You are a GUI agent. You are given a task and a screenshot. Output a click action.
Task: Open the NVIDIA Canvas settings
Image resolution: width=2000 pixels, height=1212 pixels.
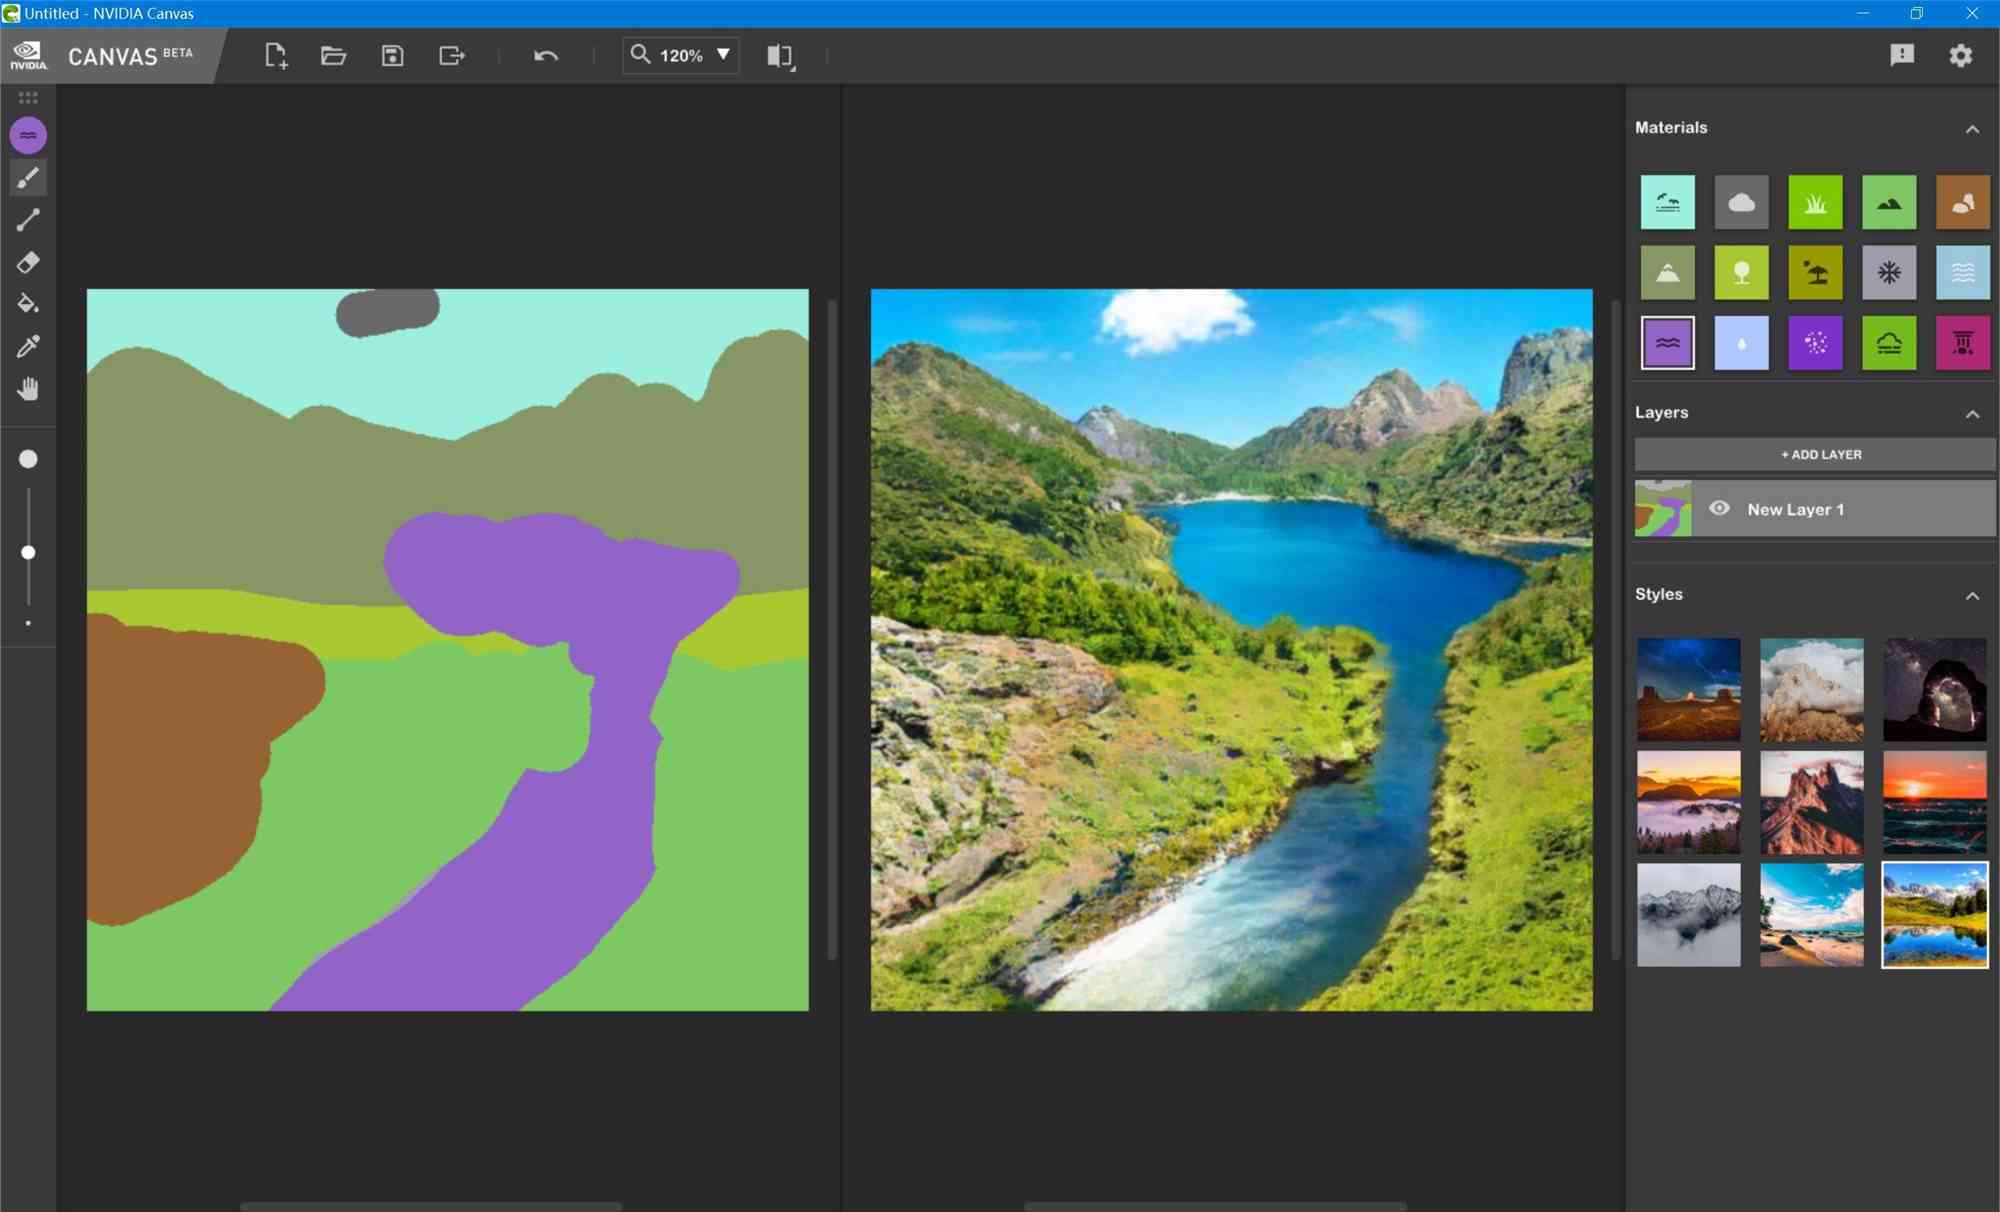coord(1963,56)
